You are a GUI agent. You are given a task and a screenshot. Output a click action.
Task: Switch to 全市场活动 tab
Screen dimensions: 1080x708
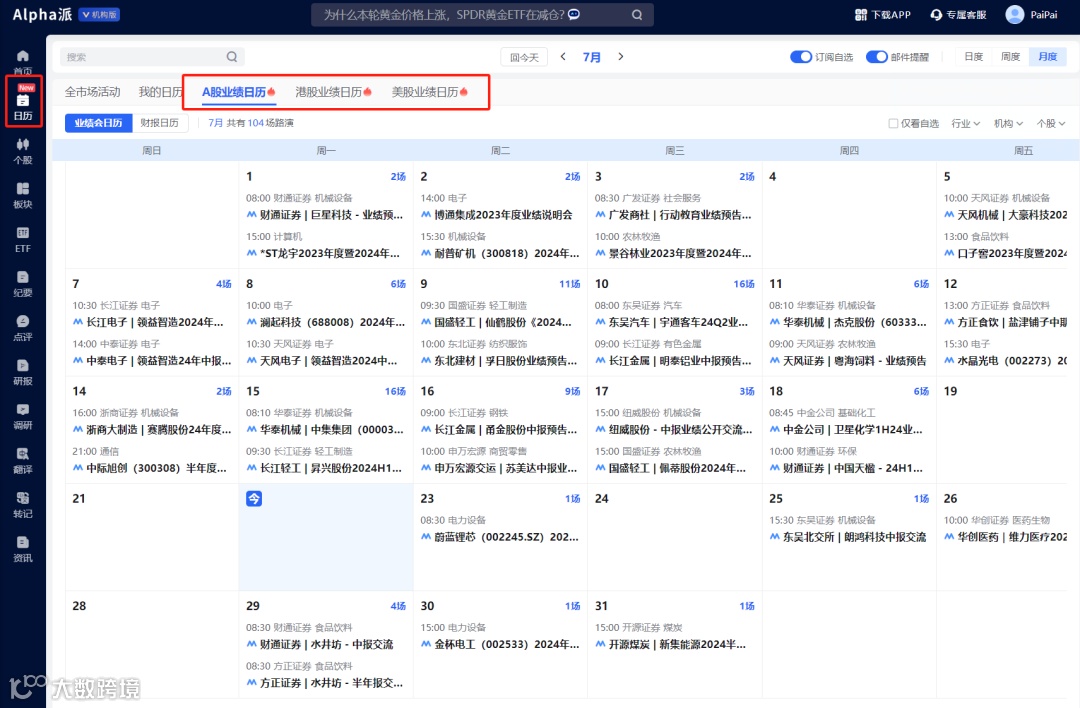pyautogui.click(x=92, y=92)
